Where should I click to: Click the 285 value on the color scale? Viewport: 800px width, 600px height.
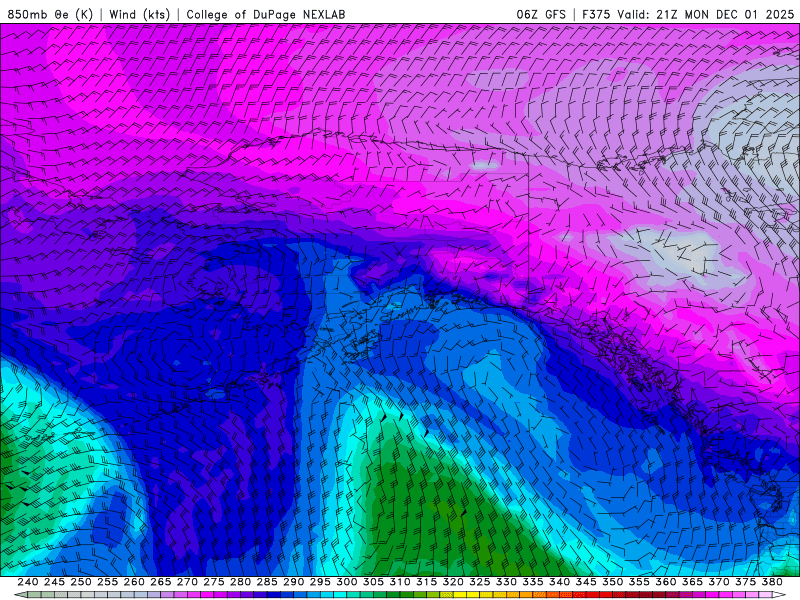(267, 582)
